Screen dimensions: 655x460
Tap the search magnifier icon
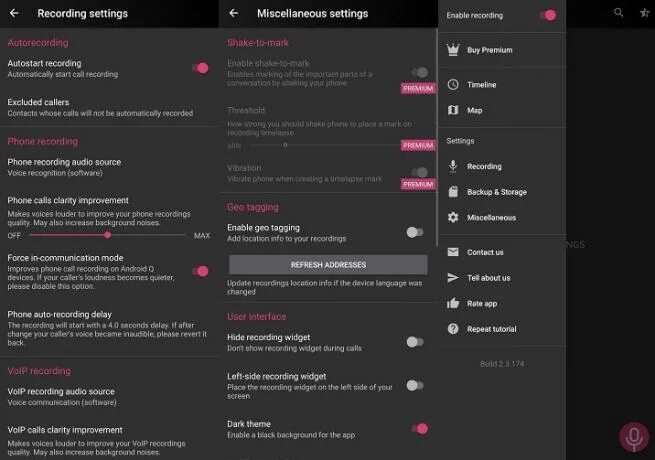619,13
